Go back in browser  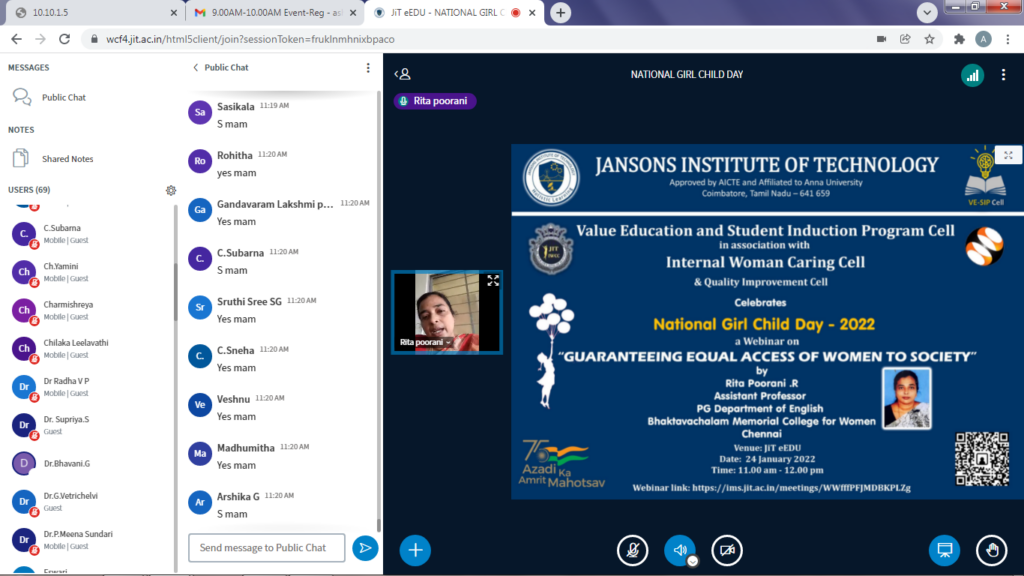tap(16, 39)
